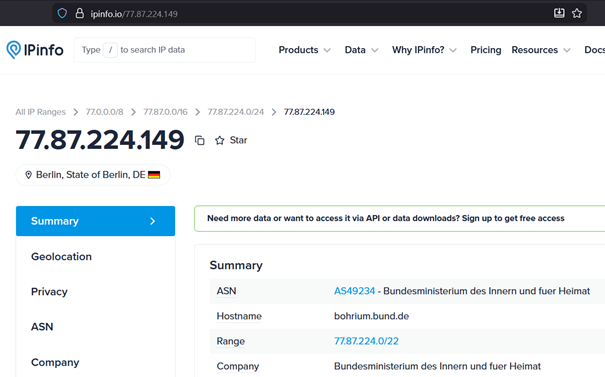Open the Pricing page
Viewport: 605px width, 377px height.
click(x=485, y=50)
